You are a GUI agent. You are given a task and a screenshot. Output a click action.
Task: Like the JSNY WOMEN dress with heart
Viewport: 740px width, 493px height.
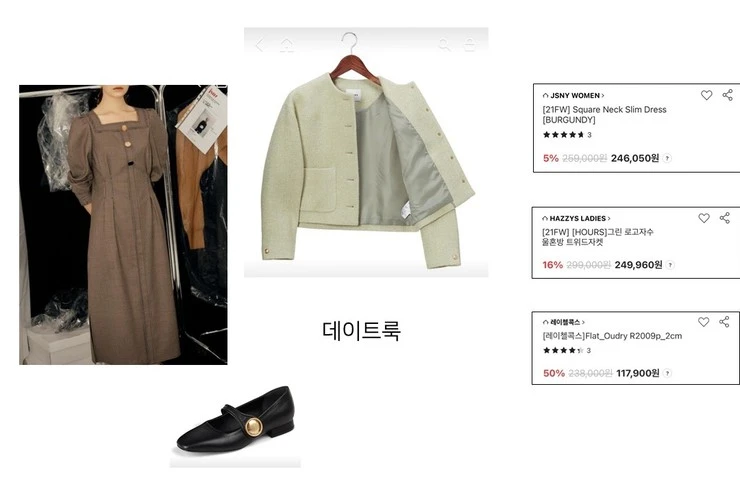706,95
